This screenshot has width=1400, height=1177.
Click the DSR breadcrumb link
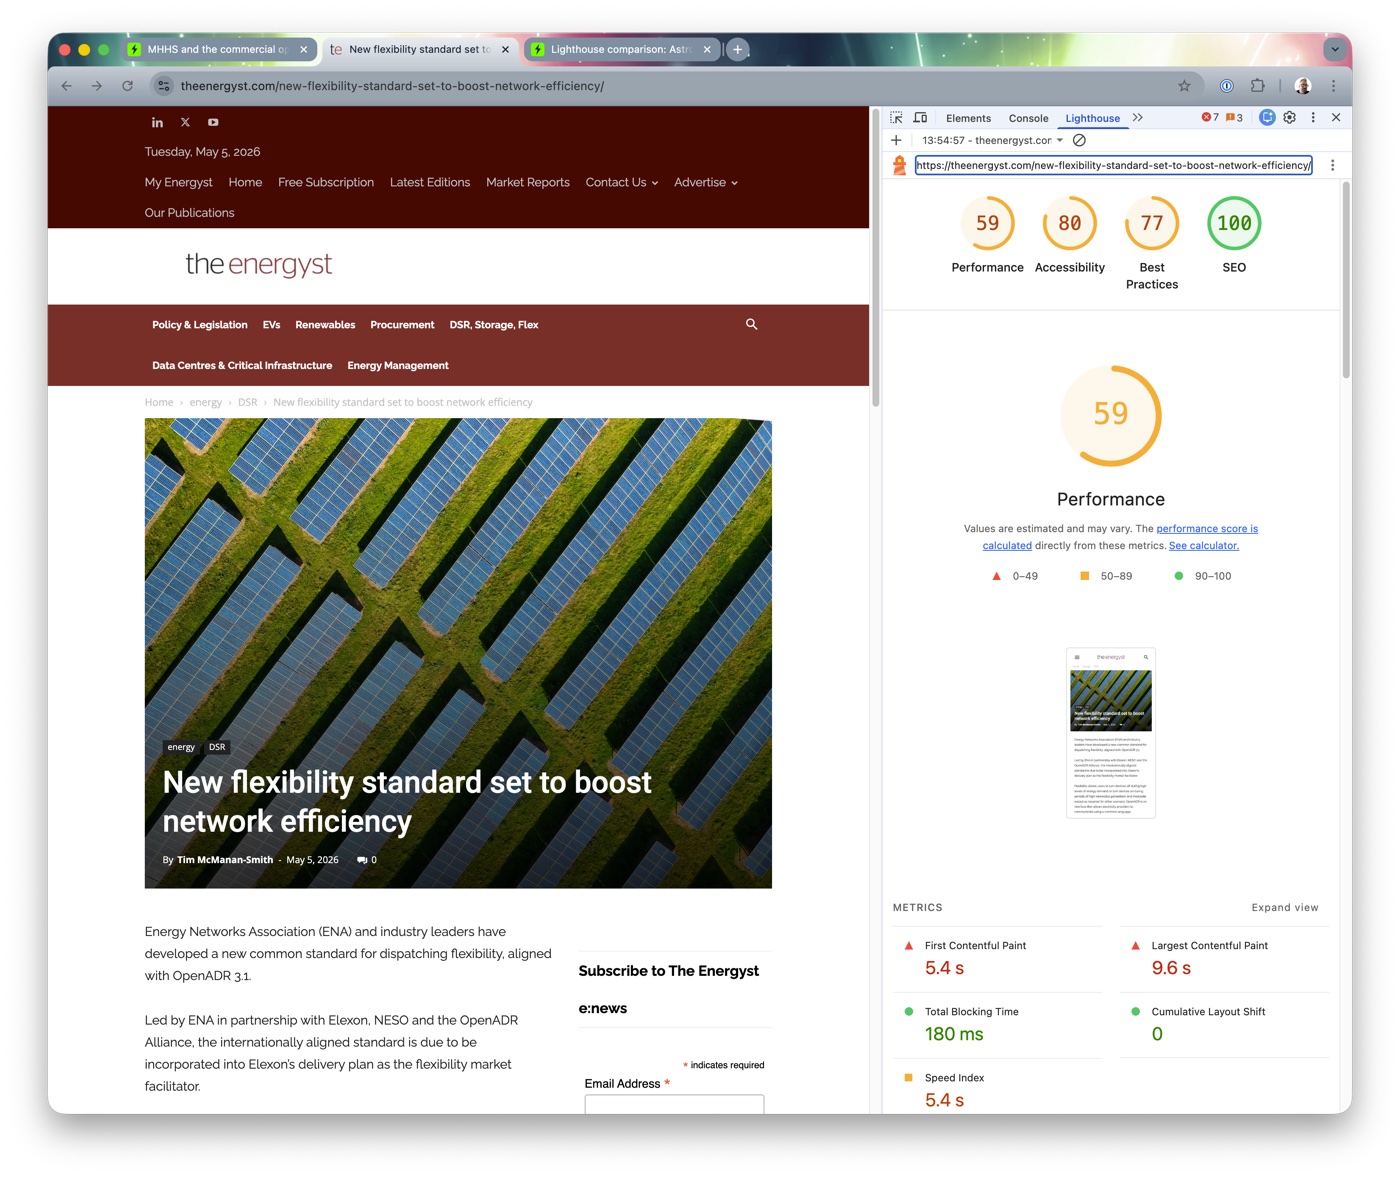click(248, 402)
